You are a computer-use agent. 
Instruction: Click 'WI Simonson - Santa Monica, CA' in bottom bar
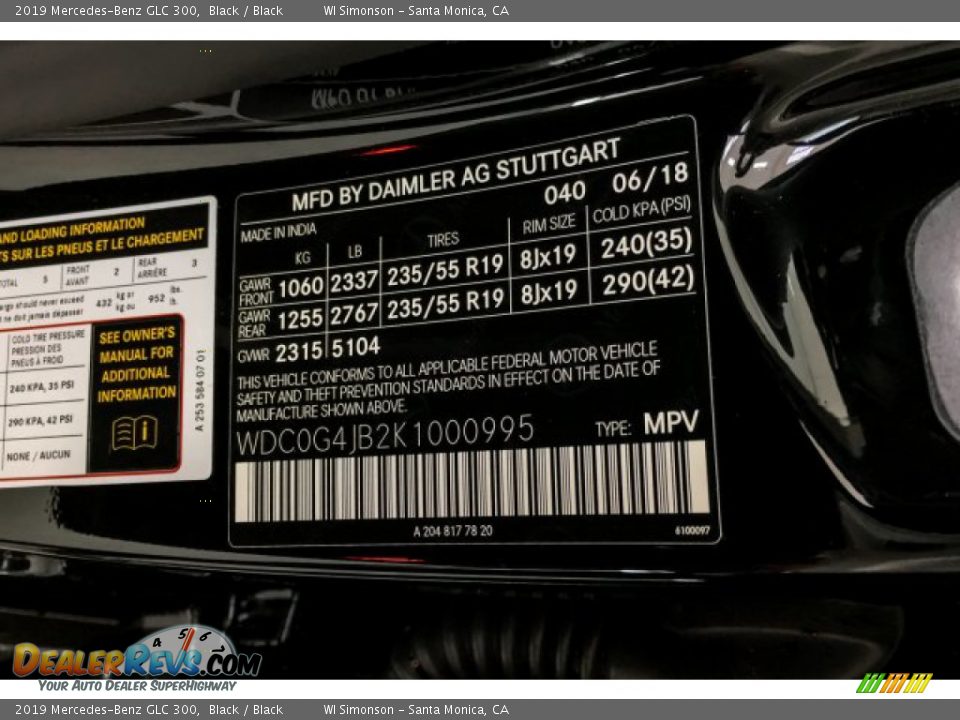pos(416,710)
